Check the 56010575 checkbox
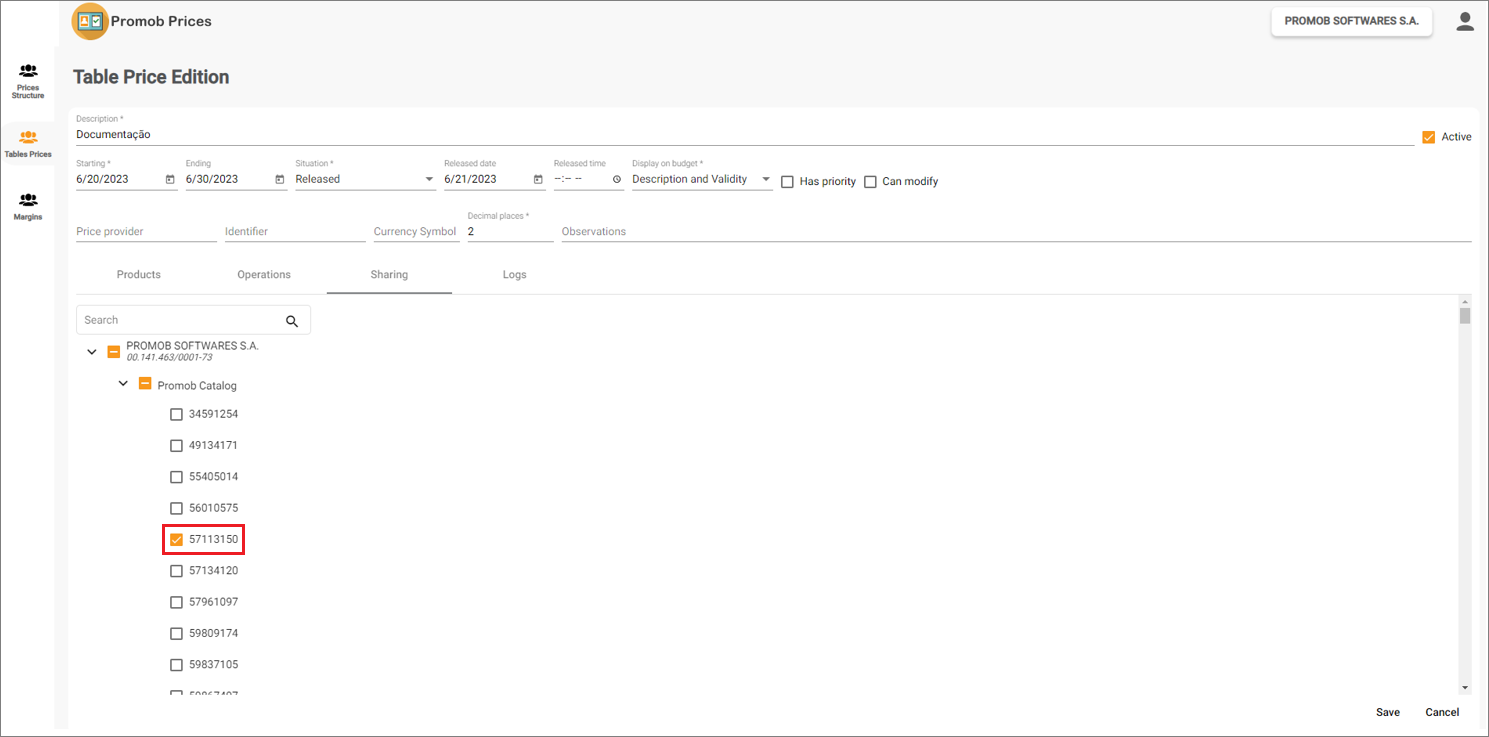1489x737 pixels. coord(176,508)
